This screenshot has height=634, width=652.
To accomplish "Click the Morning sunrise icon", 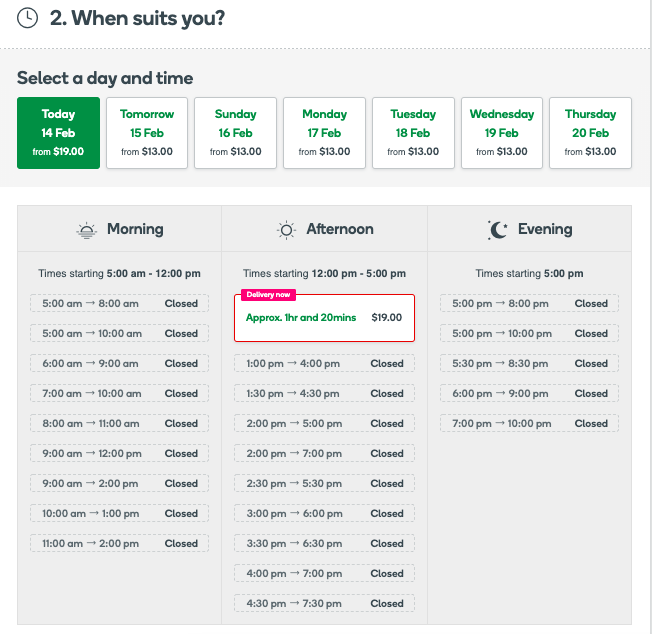I will click(86, 230).
